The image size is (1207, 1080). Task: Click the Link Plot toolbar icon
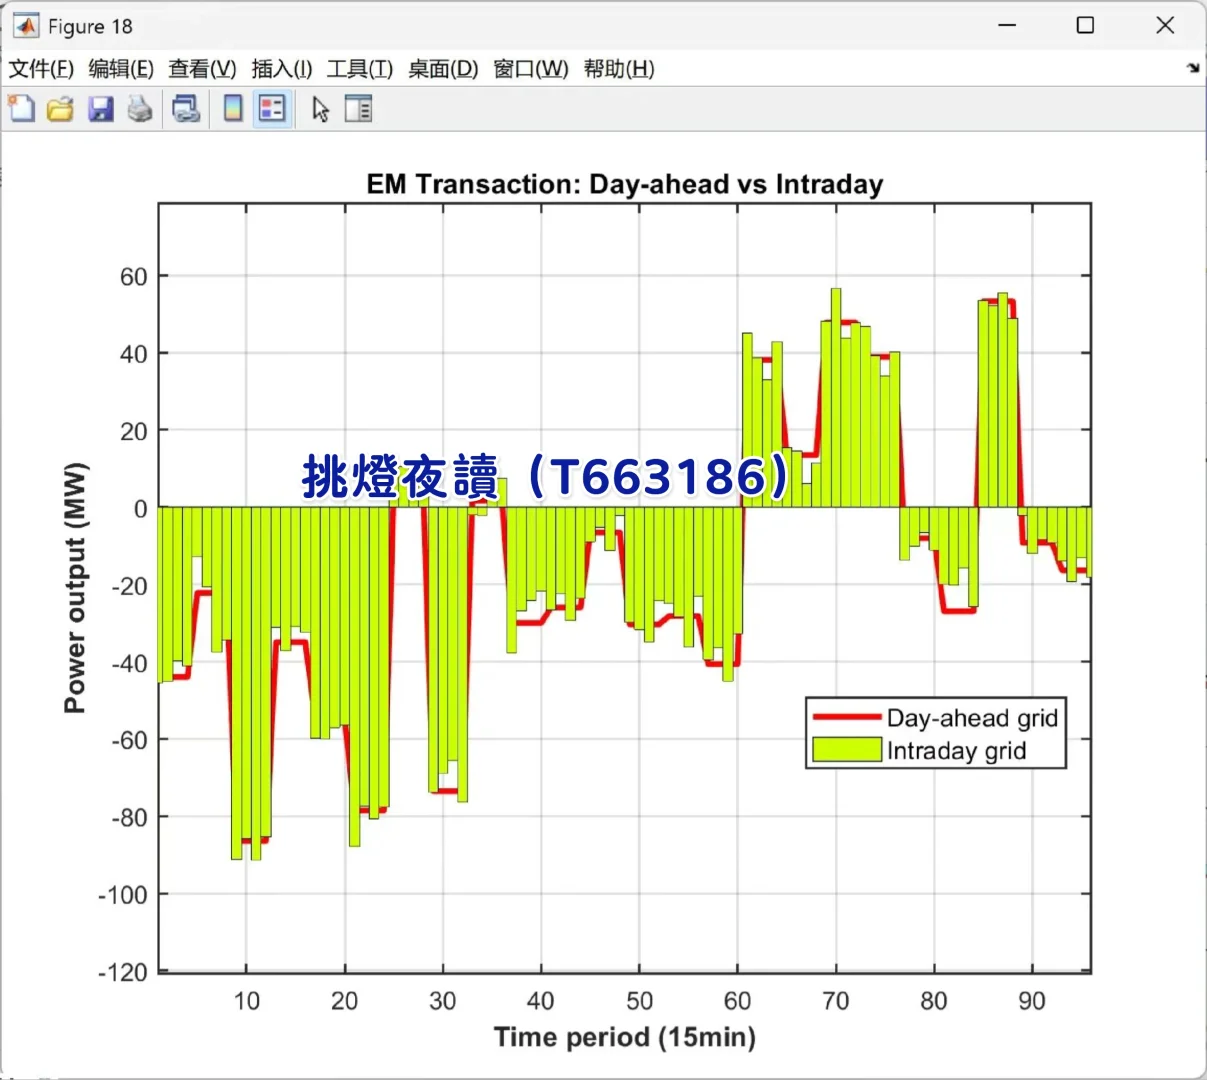pos(186,108)
